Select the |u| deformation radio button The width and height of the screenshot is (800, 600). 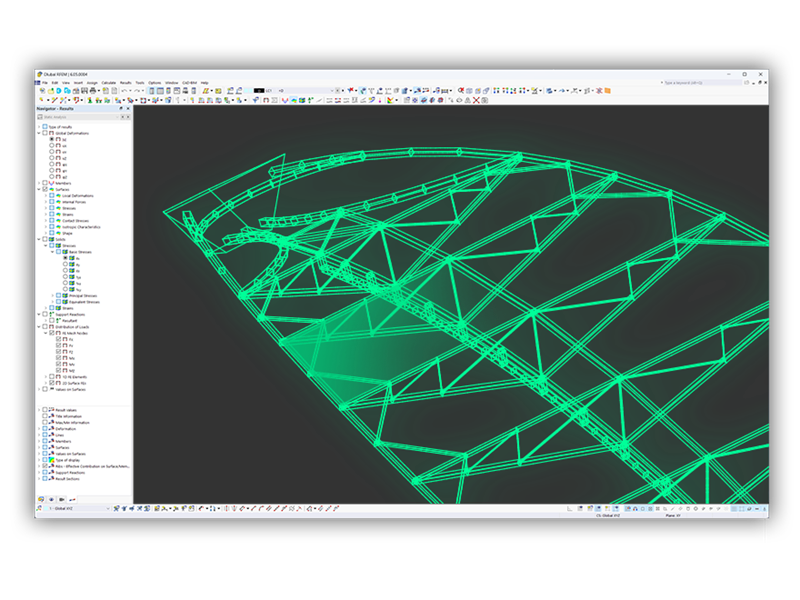click(52, 139)
